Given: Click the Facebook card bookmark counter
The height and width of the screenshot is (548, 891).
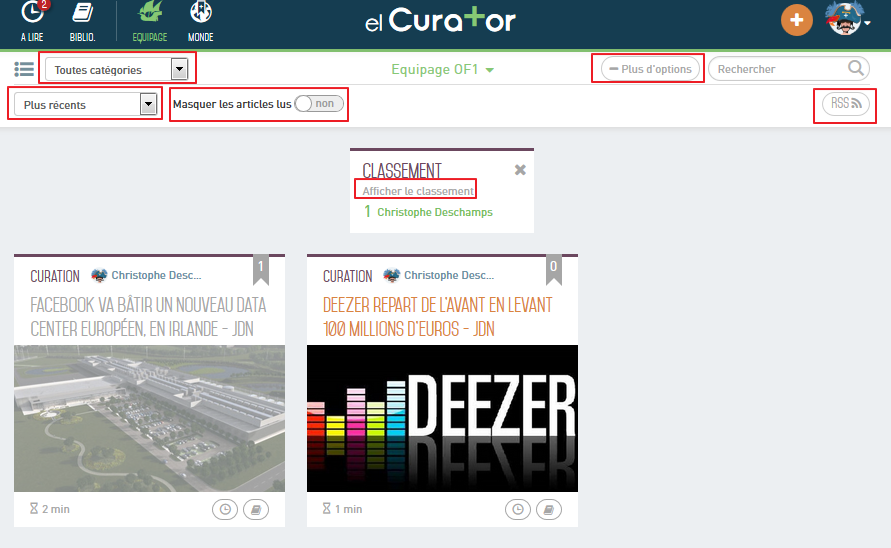Looking at the screenshot, I should pos(261,269).
